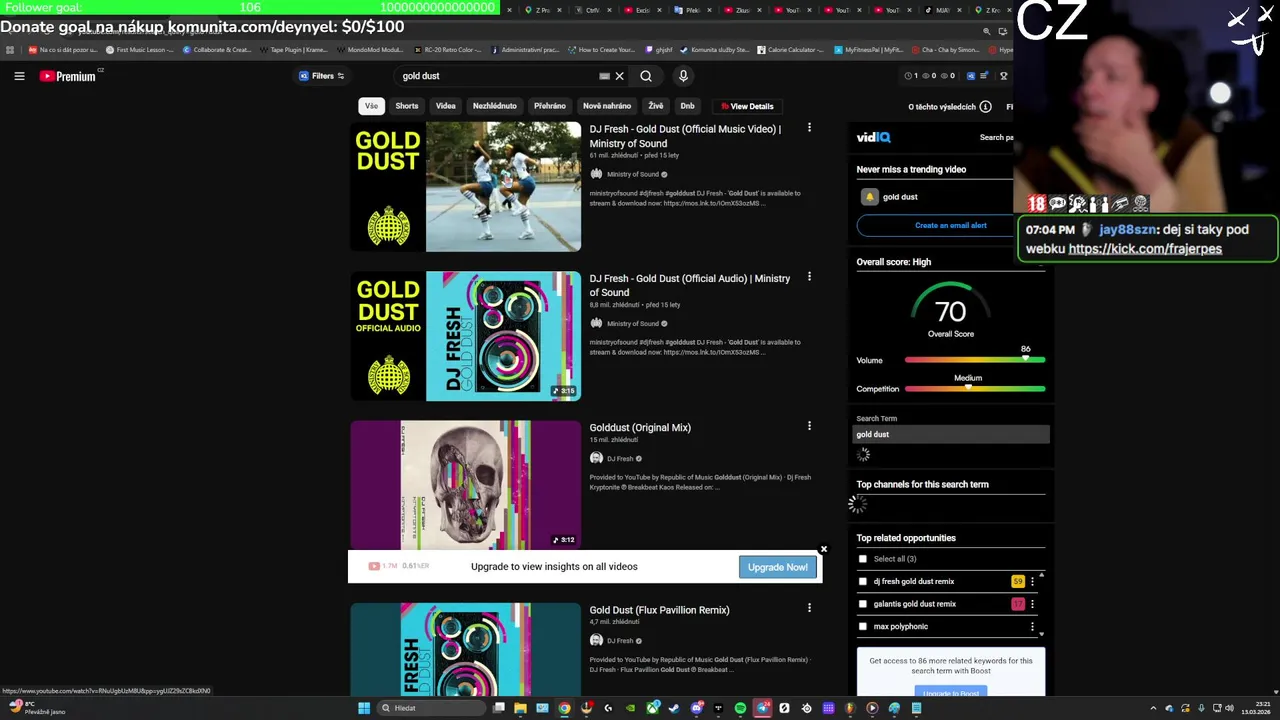Click the taskbar 'Hledat' search box

430,708
